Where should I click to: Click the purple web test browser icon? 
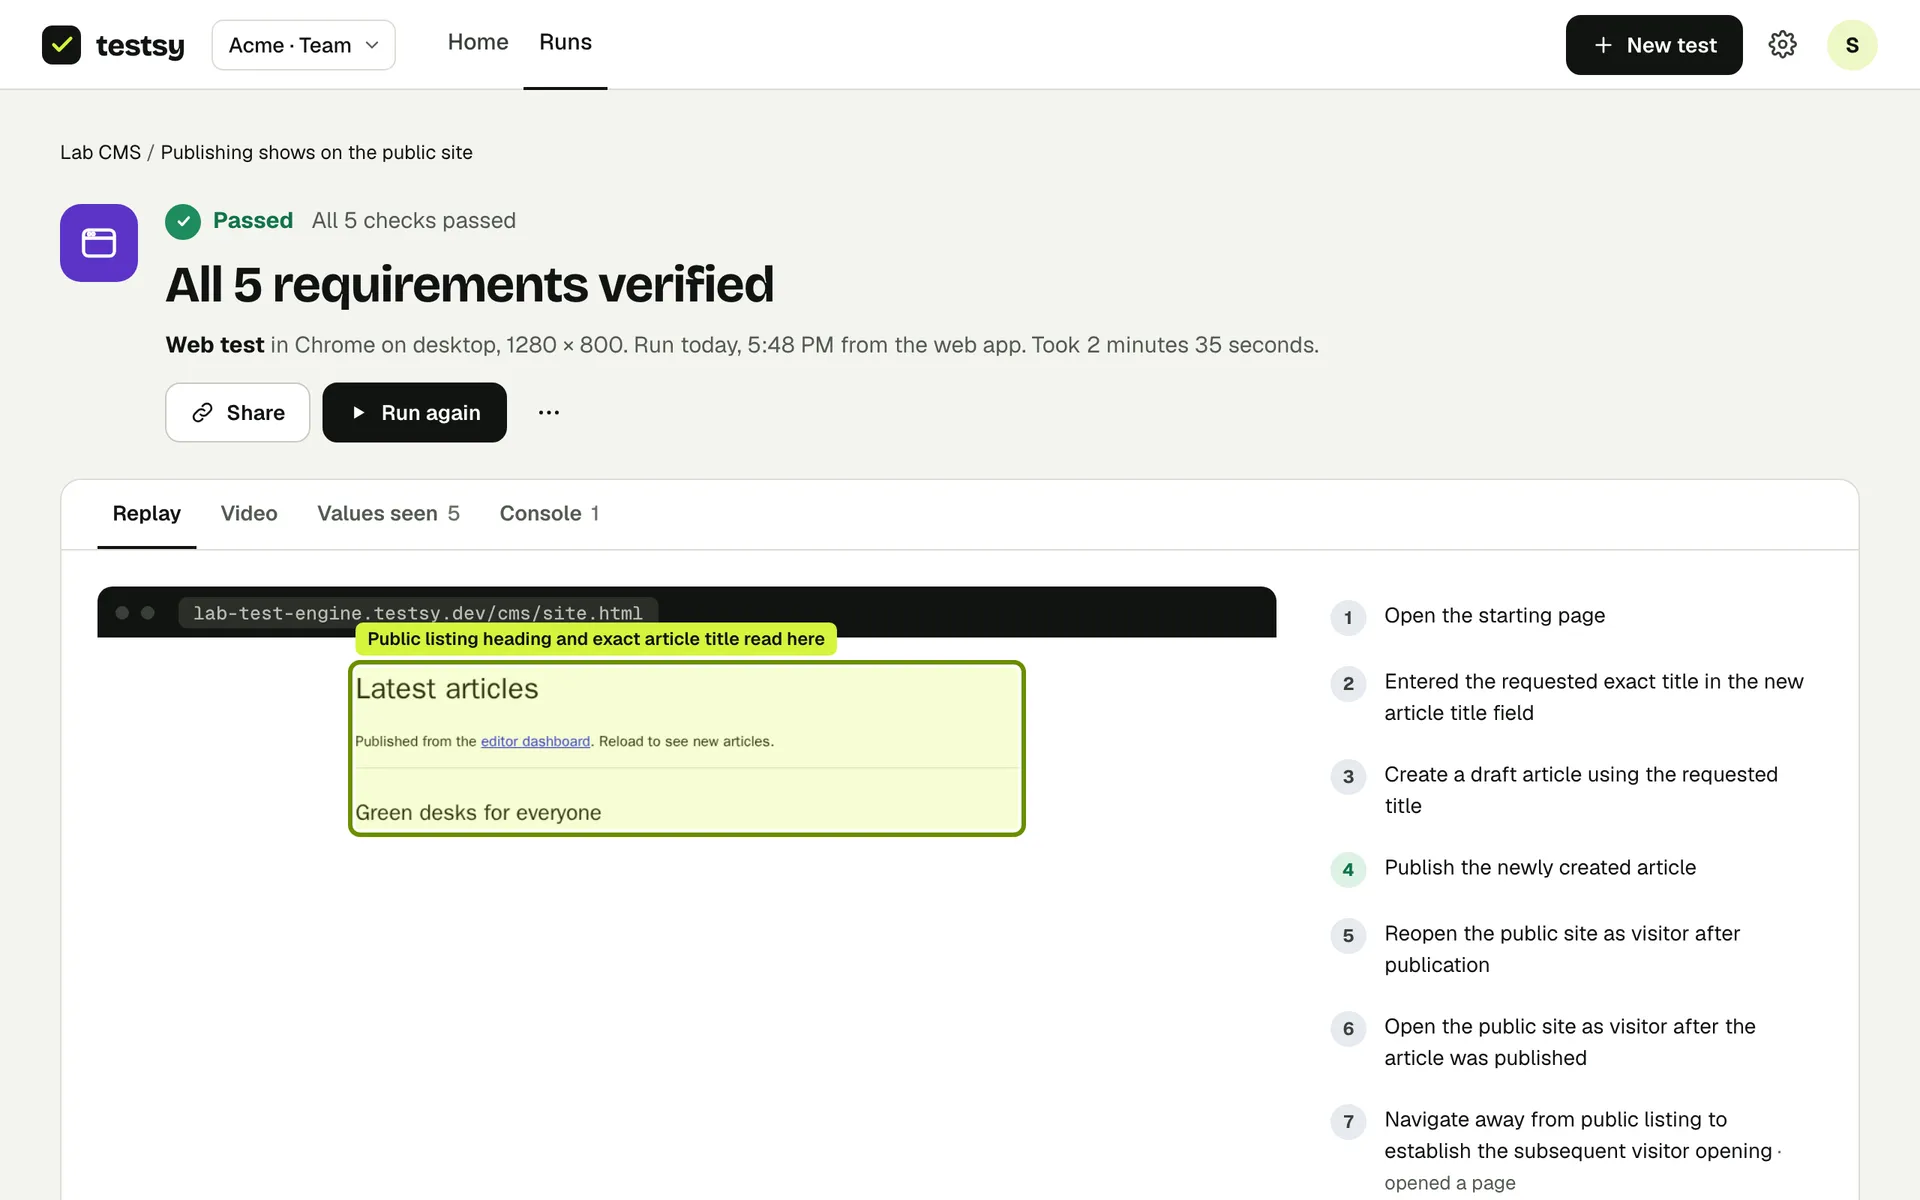point(99,243)
